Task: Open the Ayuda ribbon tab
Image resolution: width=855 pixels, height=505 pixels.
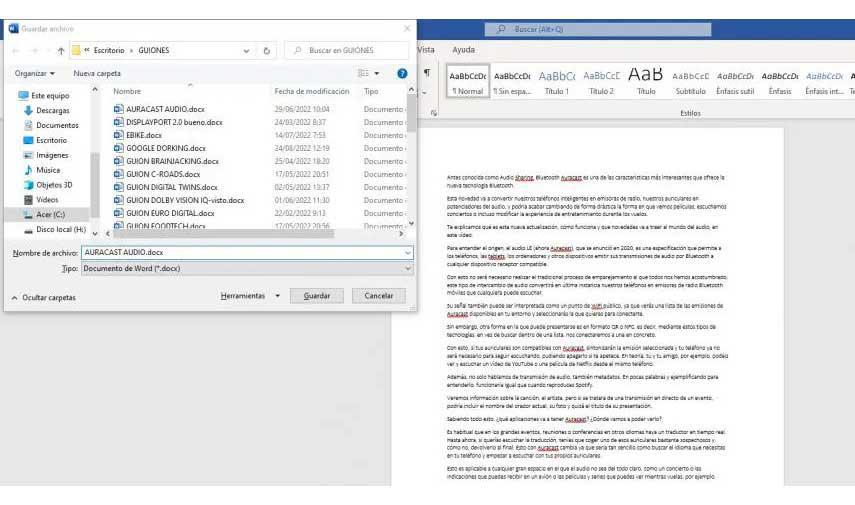Action: tap(463, 50)
